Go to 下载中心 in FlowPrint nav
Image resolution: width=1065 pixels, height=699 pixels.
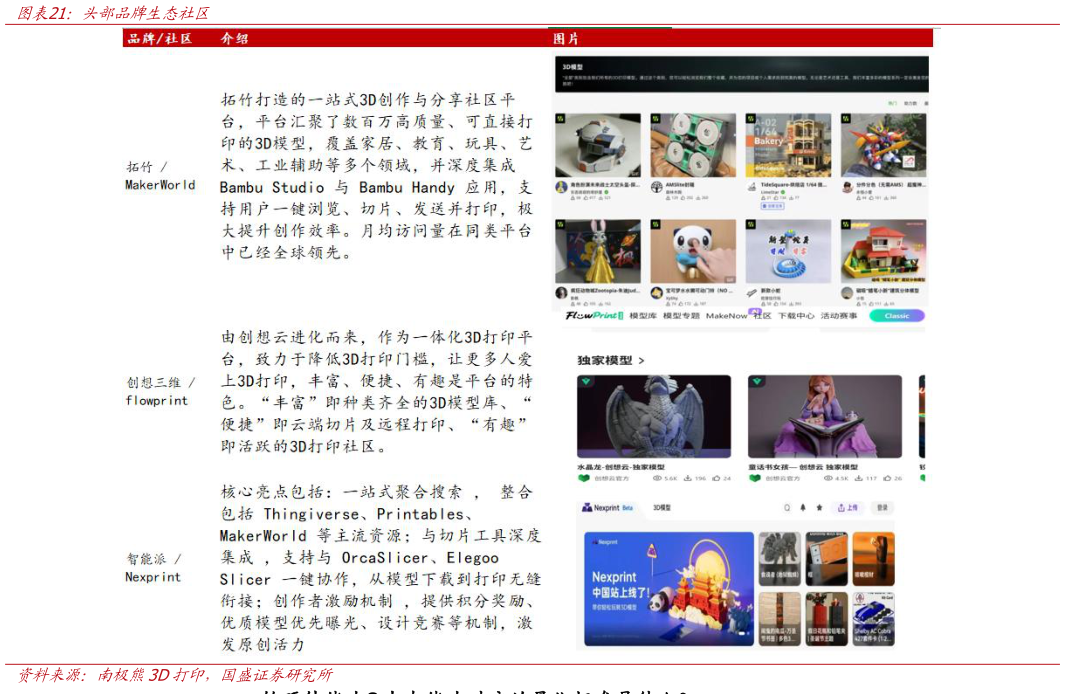(796, 315)
